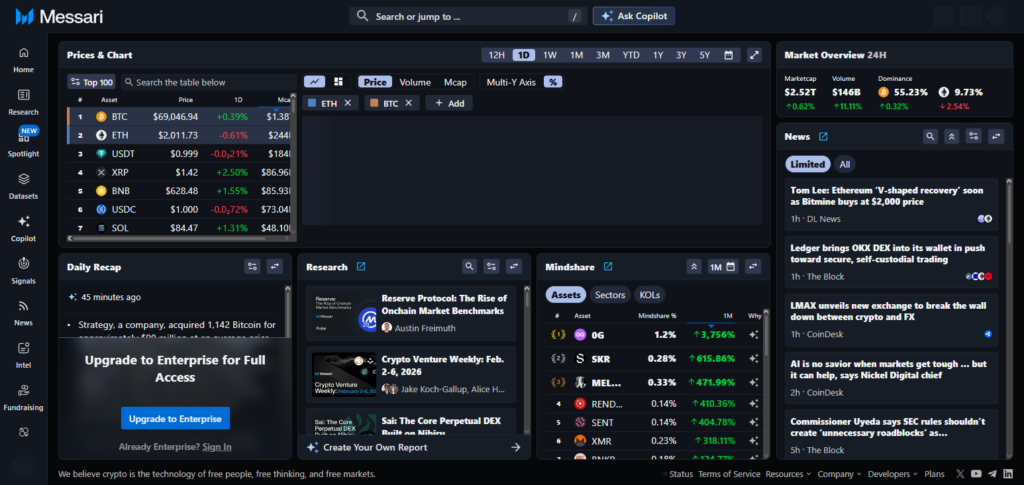Expand the Resources footer menu
The image size is (1024, 485).
(x=787, y=474)
